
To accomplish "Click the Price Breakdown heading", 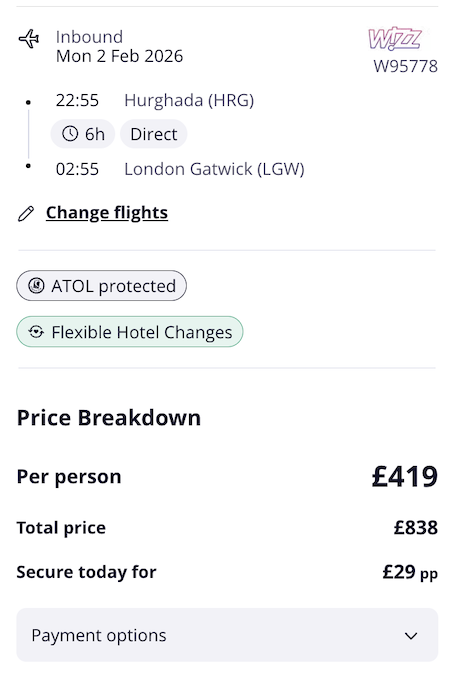I will pos(109,417).
